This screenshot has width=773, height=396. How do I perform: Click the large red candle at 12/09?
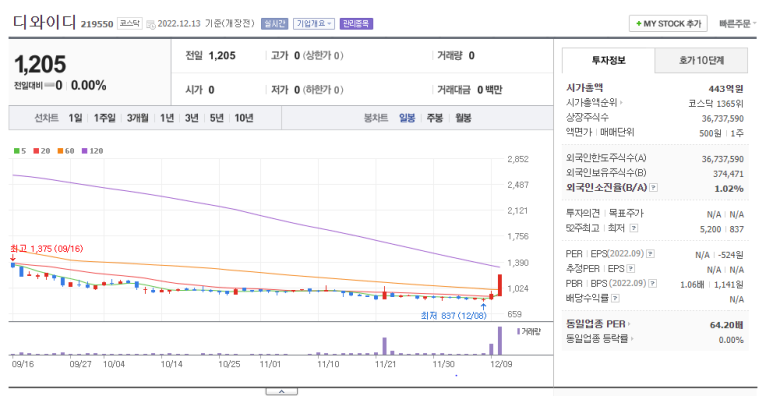[500, 285]
